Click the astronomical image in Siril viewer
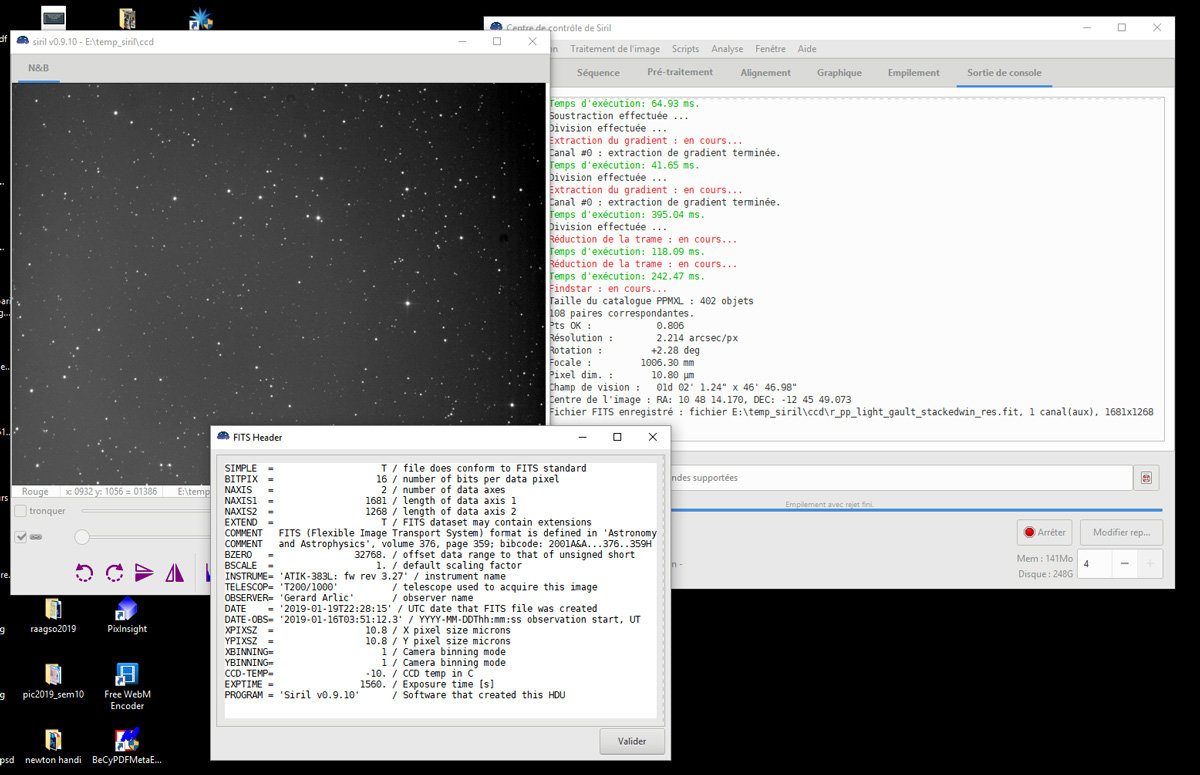 tap(278, 283)
